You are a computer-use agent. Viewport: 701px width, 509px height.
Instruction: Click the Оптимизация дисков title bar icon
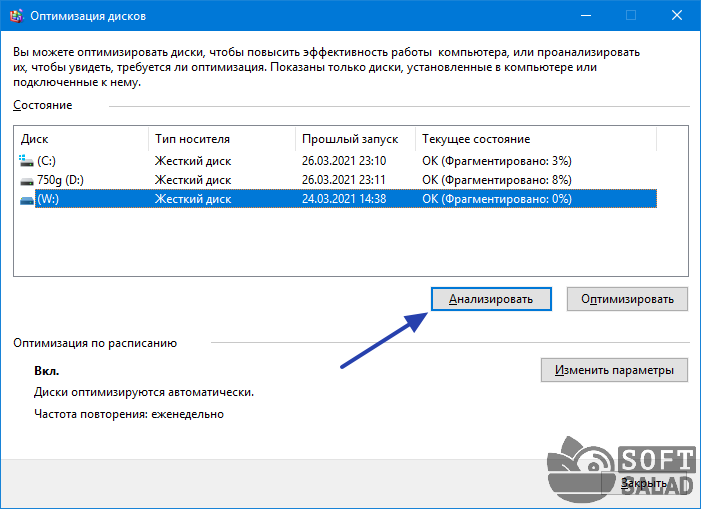click(x=17, y=16)
